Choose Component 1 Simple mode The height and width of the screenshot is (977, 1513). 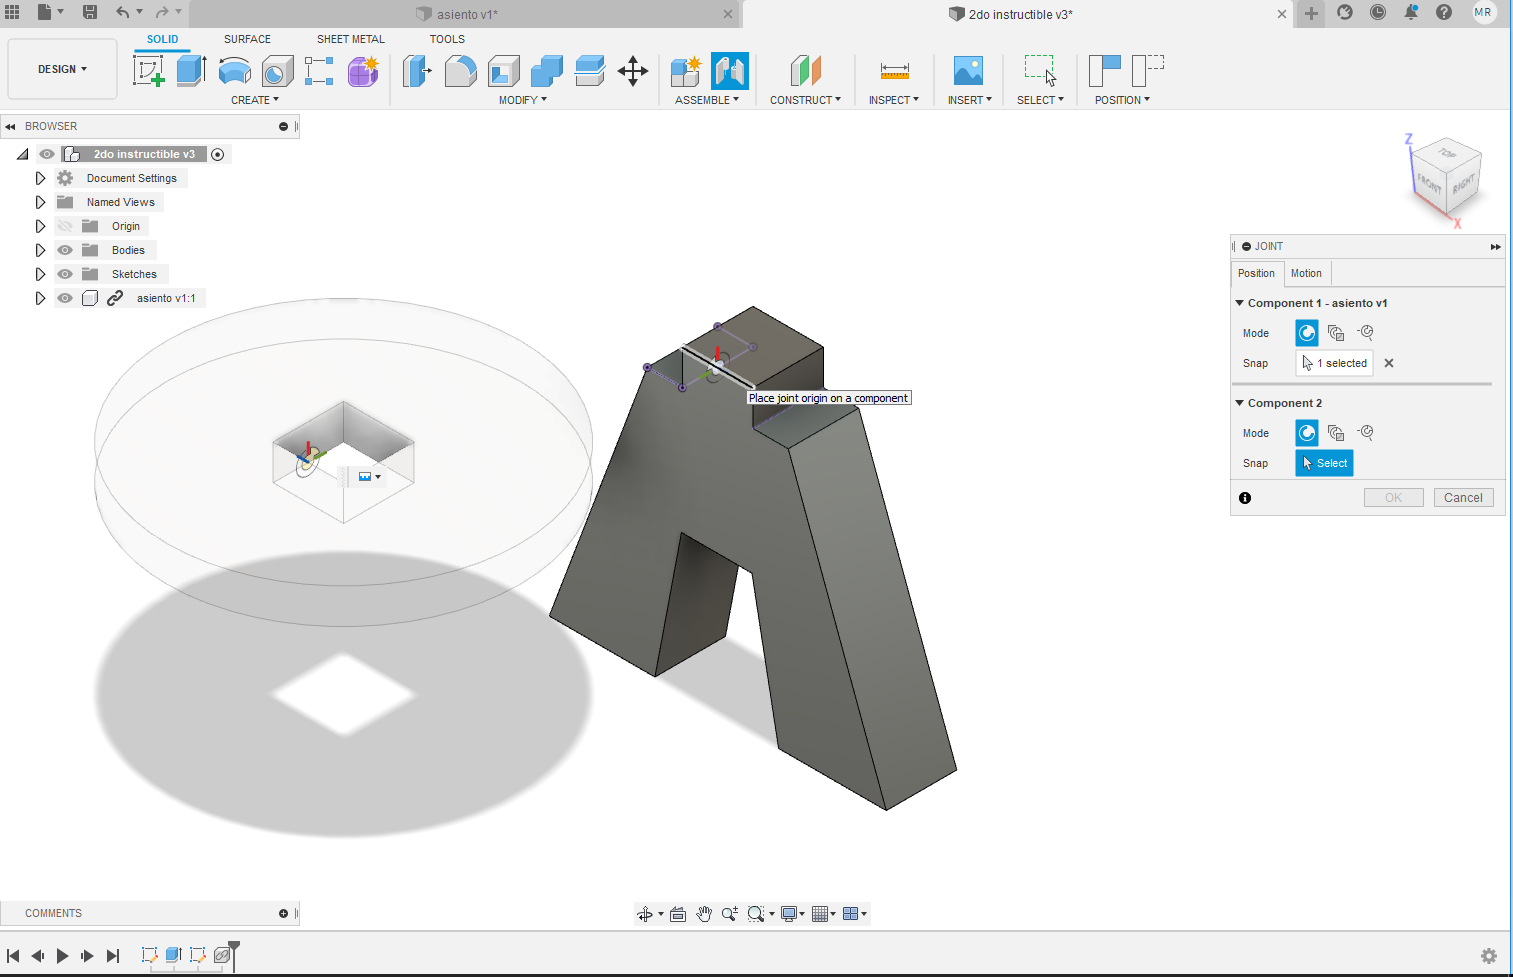click(x=1307, y=333)
